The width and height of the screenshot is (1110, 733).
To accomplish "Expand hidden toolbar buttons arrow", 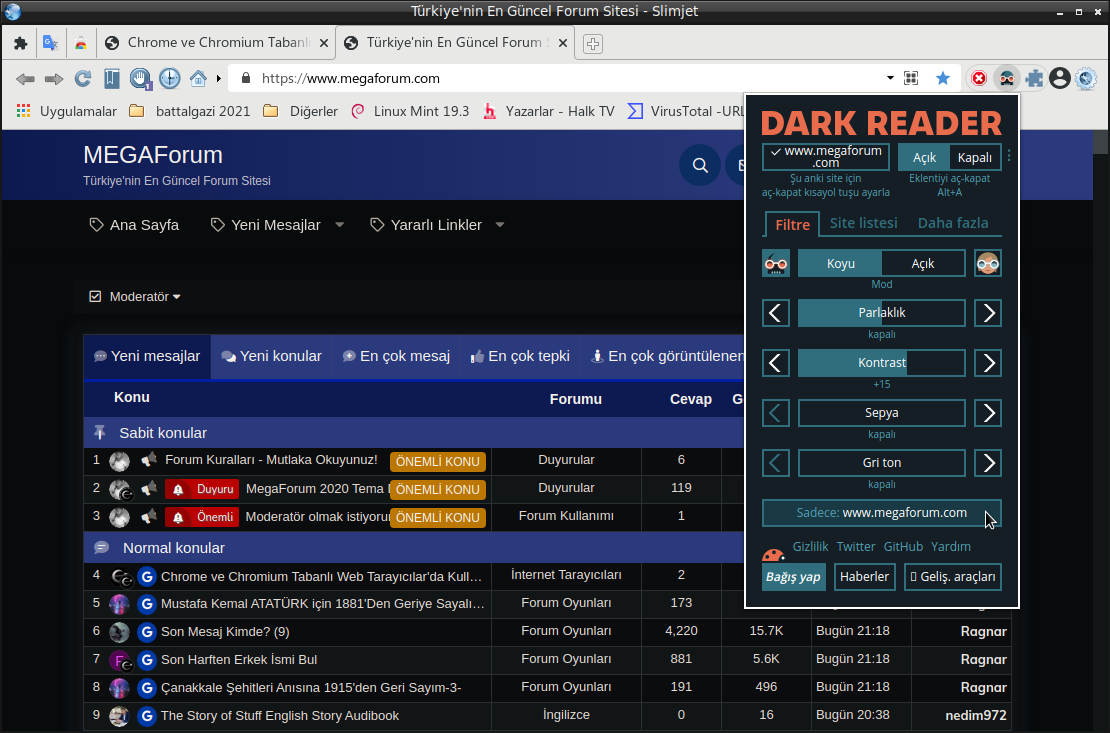I will coord(219,79).
